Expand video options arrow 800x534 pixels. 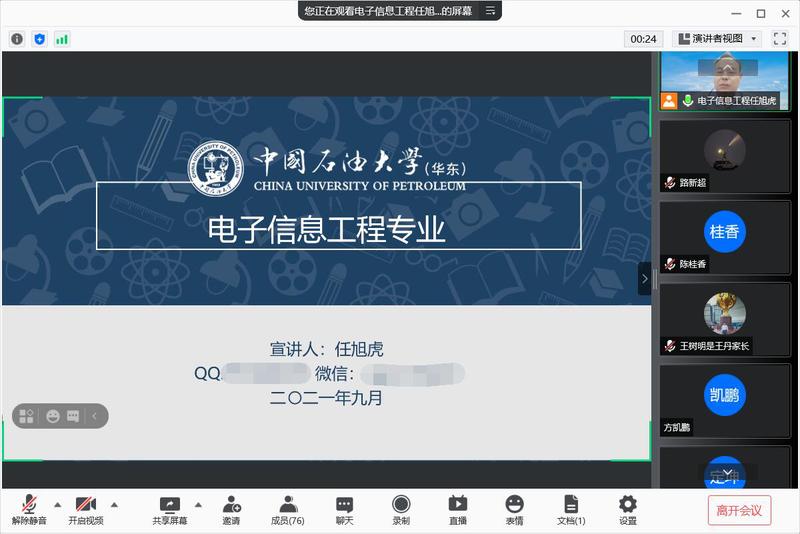pos(114,505)
